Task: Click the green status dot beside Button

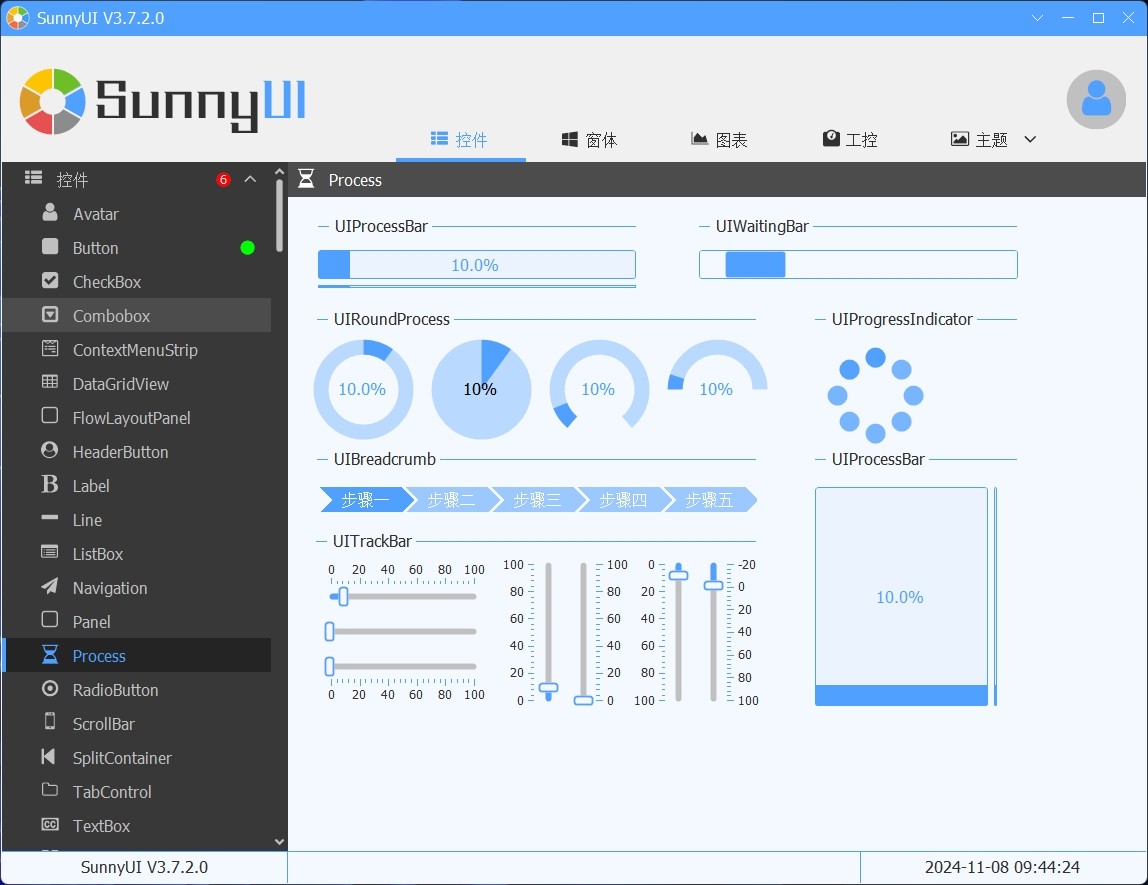Action: (247, 248)
